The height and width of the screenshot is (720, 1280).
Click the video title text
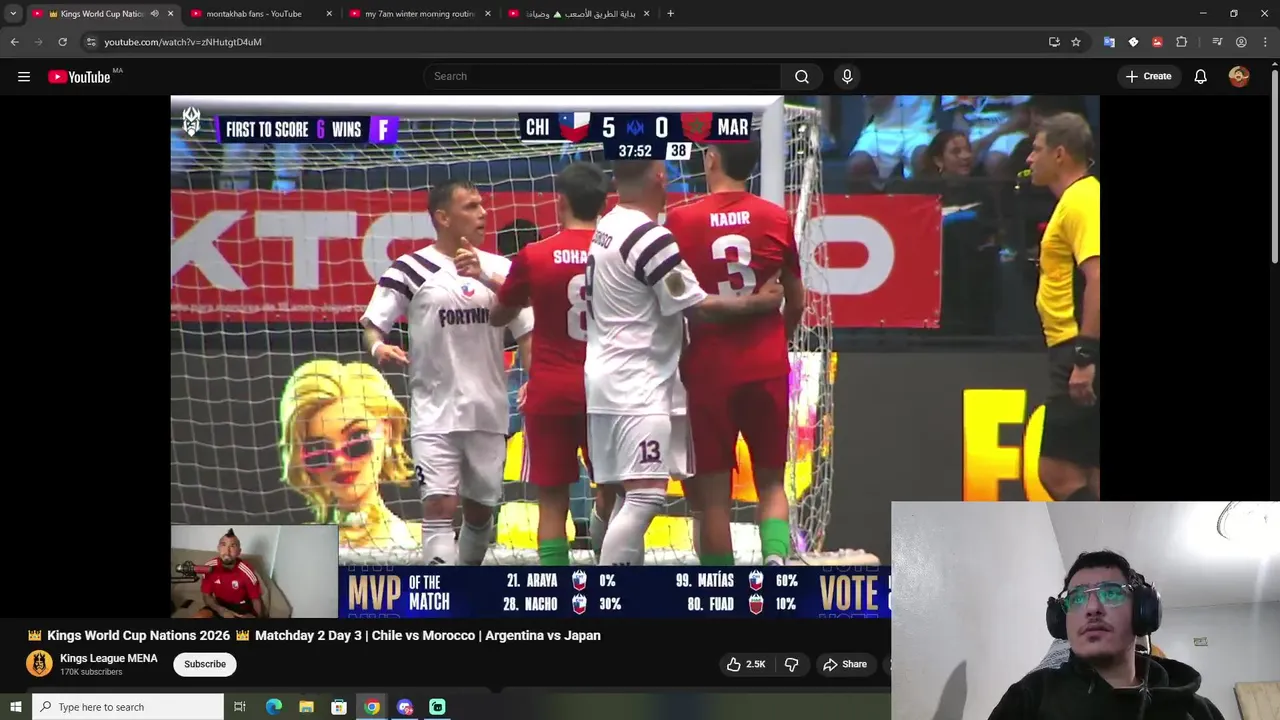tap(314, 635)
